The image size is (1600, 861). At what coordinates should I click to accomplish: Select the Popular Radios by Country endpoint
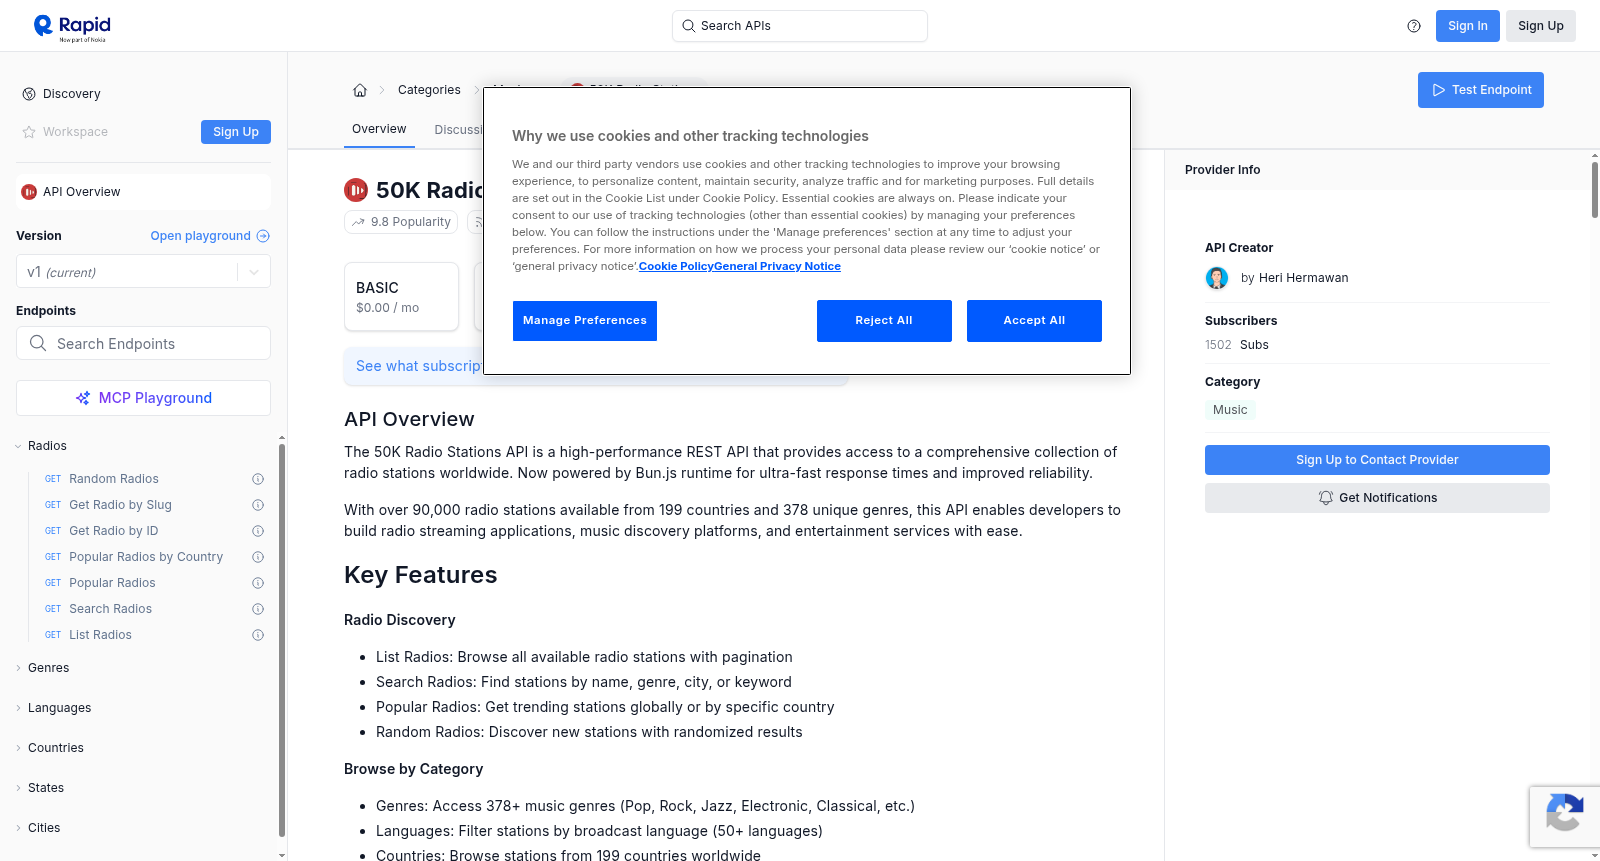tap(146, 557)
